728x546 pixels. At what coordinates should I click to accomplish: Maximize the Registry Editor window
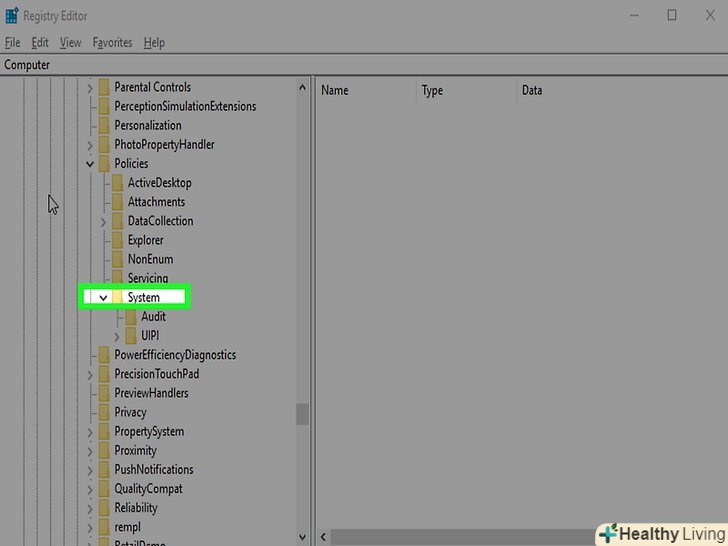(672, 15)
